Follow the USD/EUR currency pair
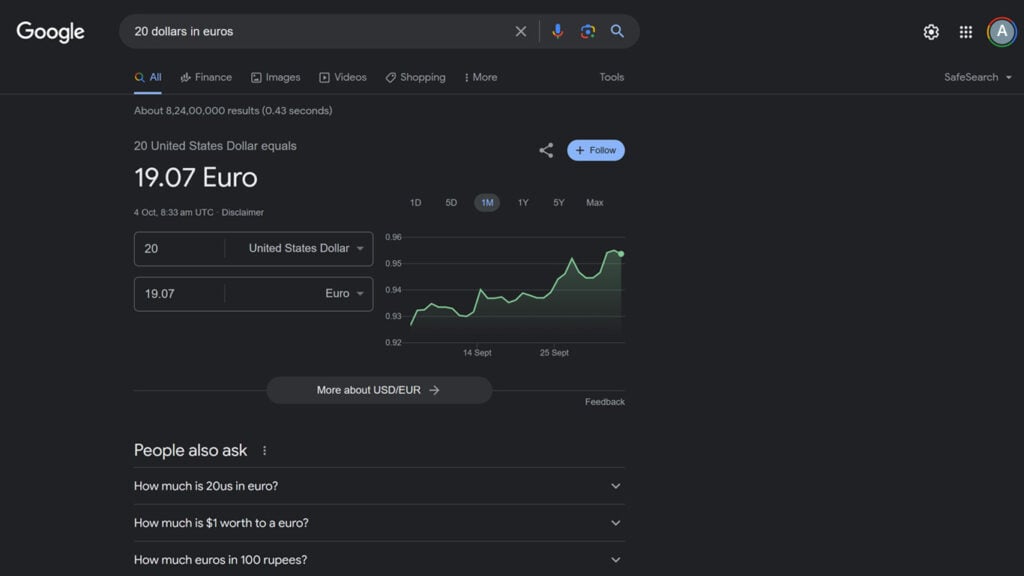This screenshot has width=1024, height=576. click(x=596, y=150)
